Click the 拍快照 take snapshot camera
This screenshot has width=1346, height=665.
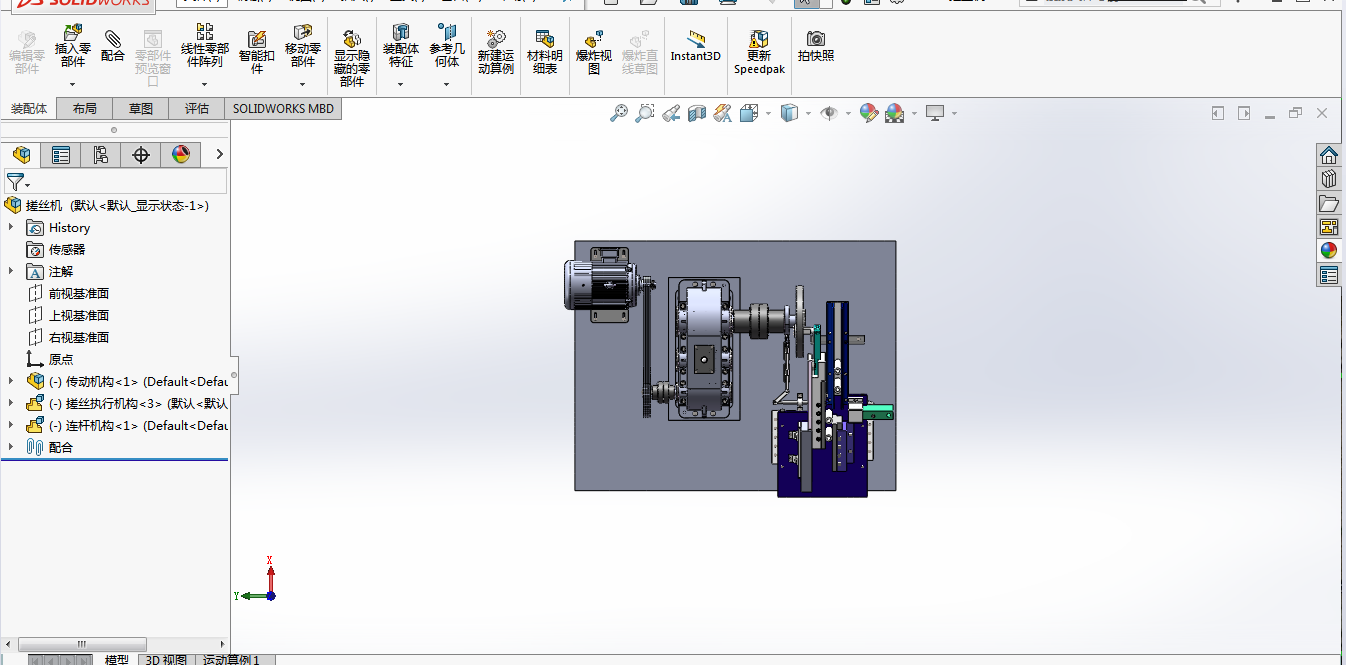816,46
